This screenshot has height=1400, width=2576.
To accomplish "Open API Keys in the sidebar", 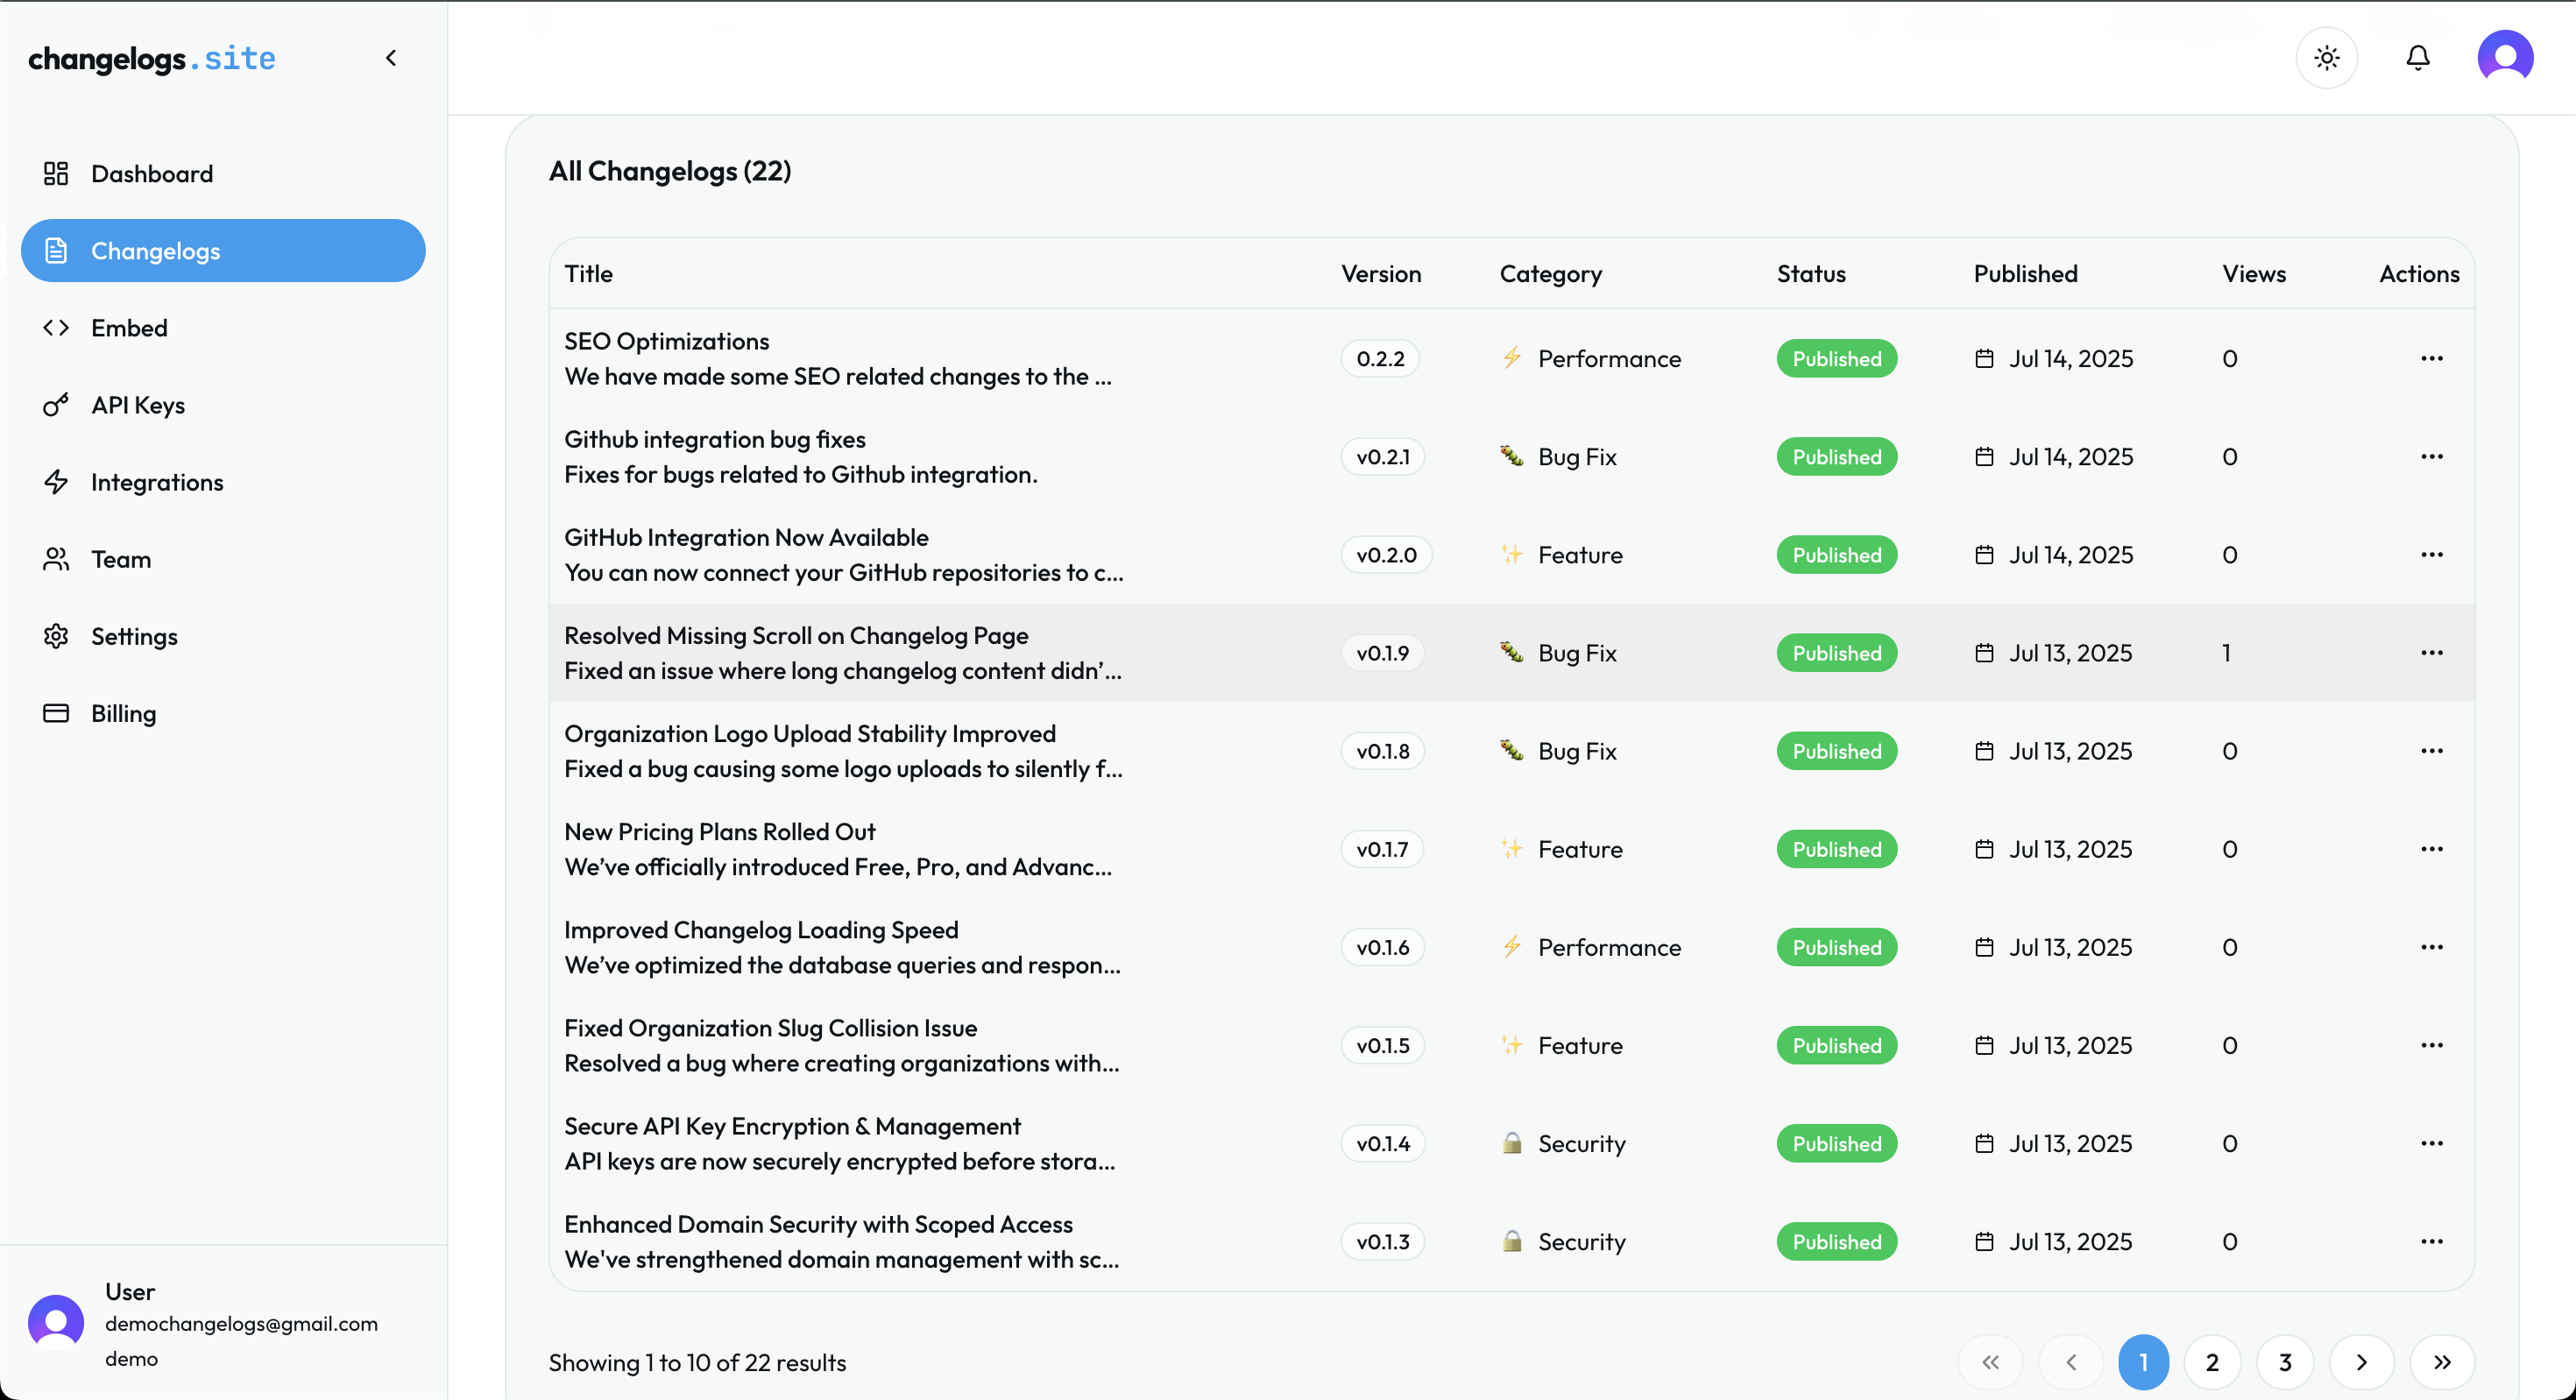I will pos(223,404).
